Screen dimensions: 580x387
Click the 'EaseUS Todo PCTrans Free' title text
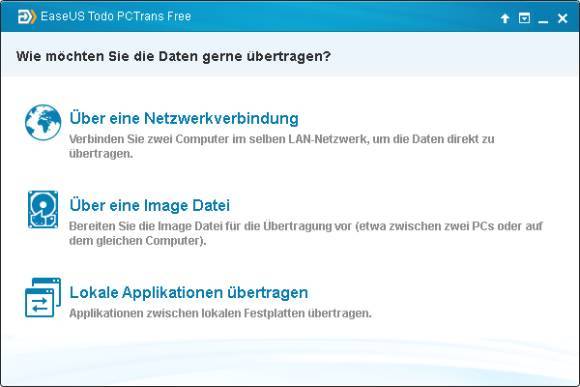[116, 16]
